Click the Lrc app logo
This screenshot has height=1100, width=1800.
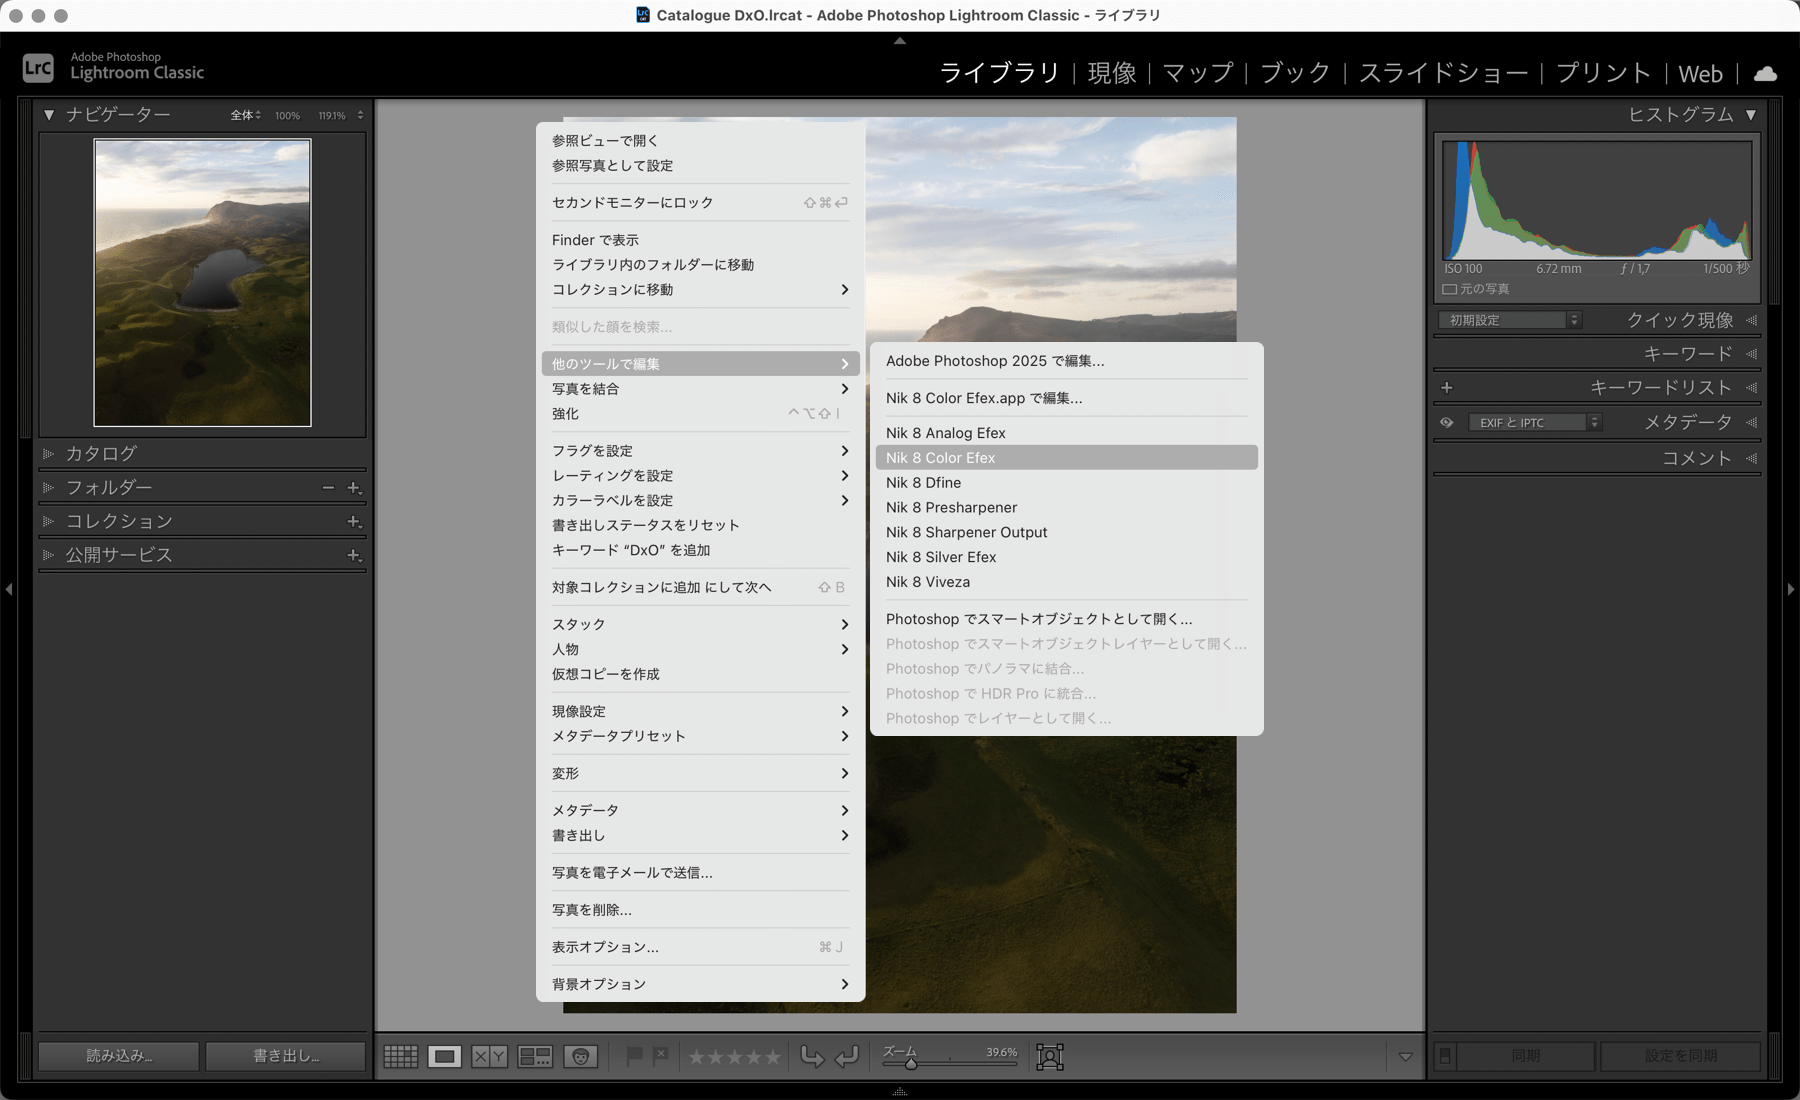coord(38,68)
